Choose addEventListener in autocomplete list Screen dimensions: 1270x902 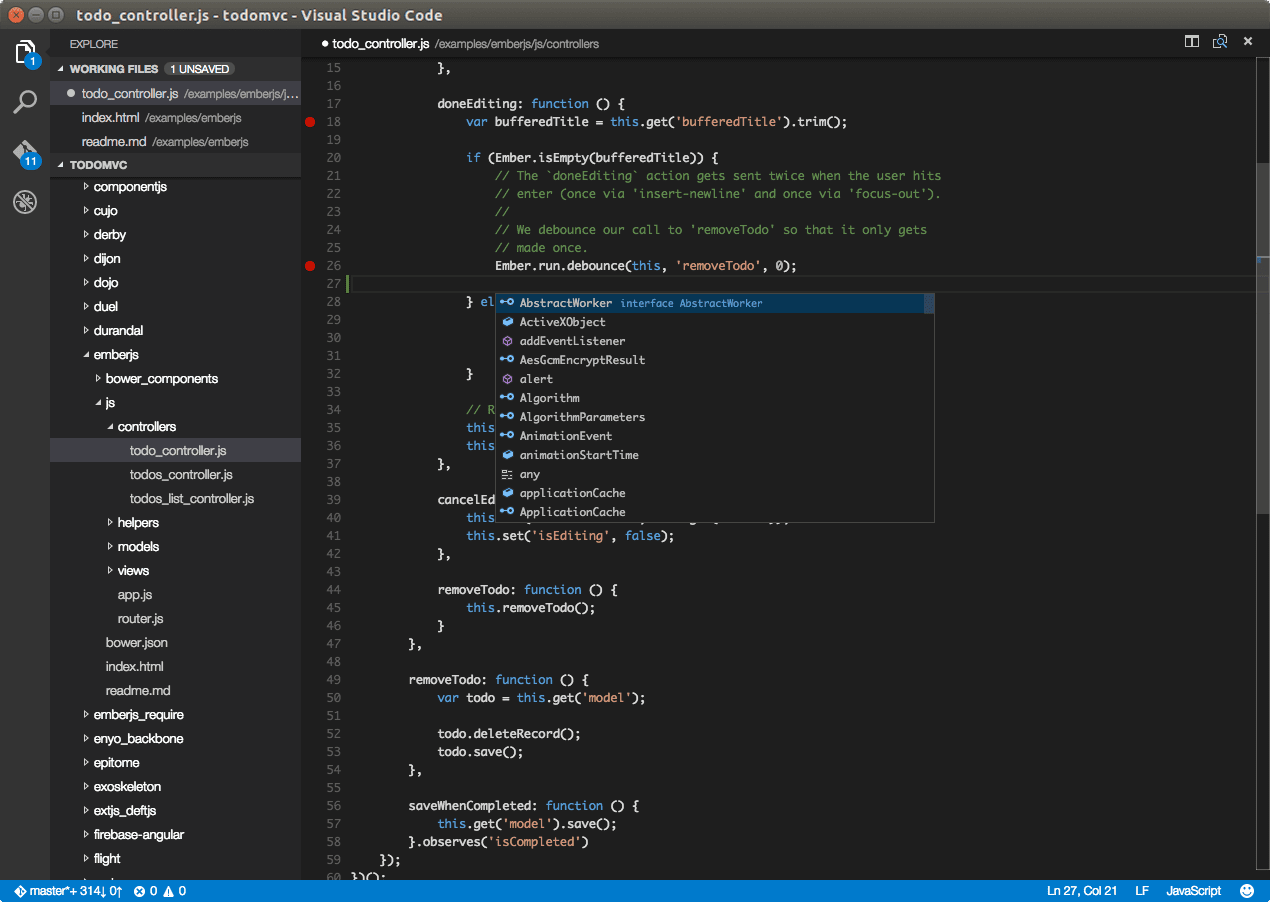point(572,341)
